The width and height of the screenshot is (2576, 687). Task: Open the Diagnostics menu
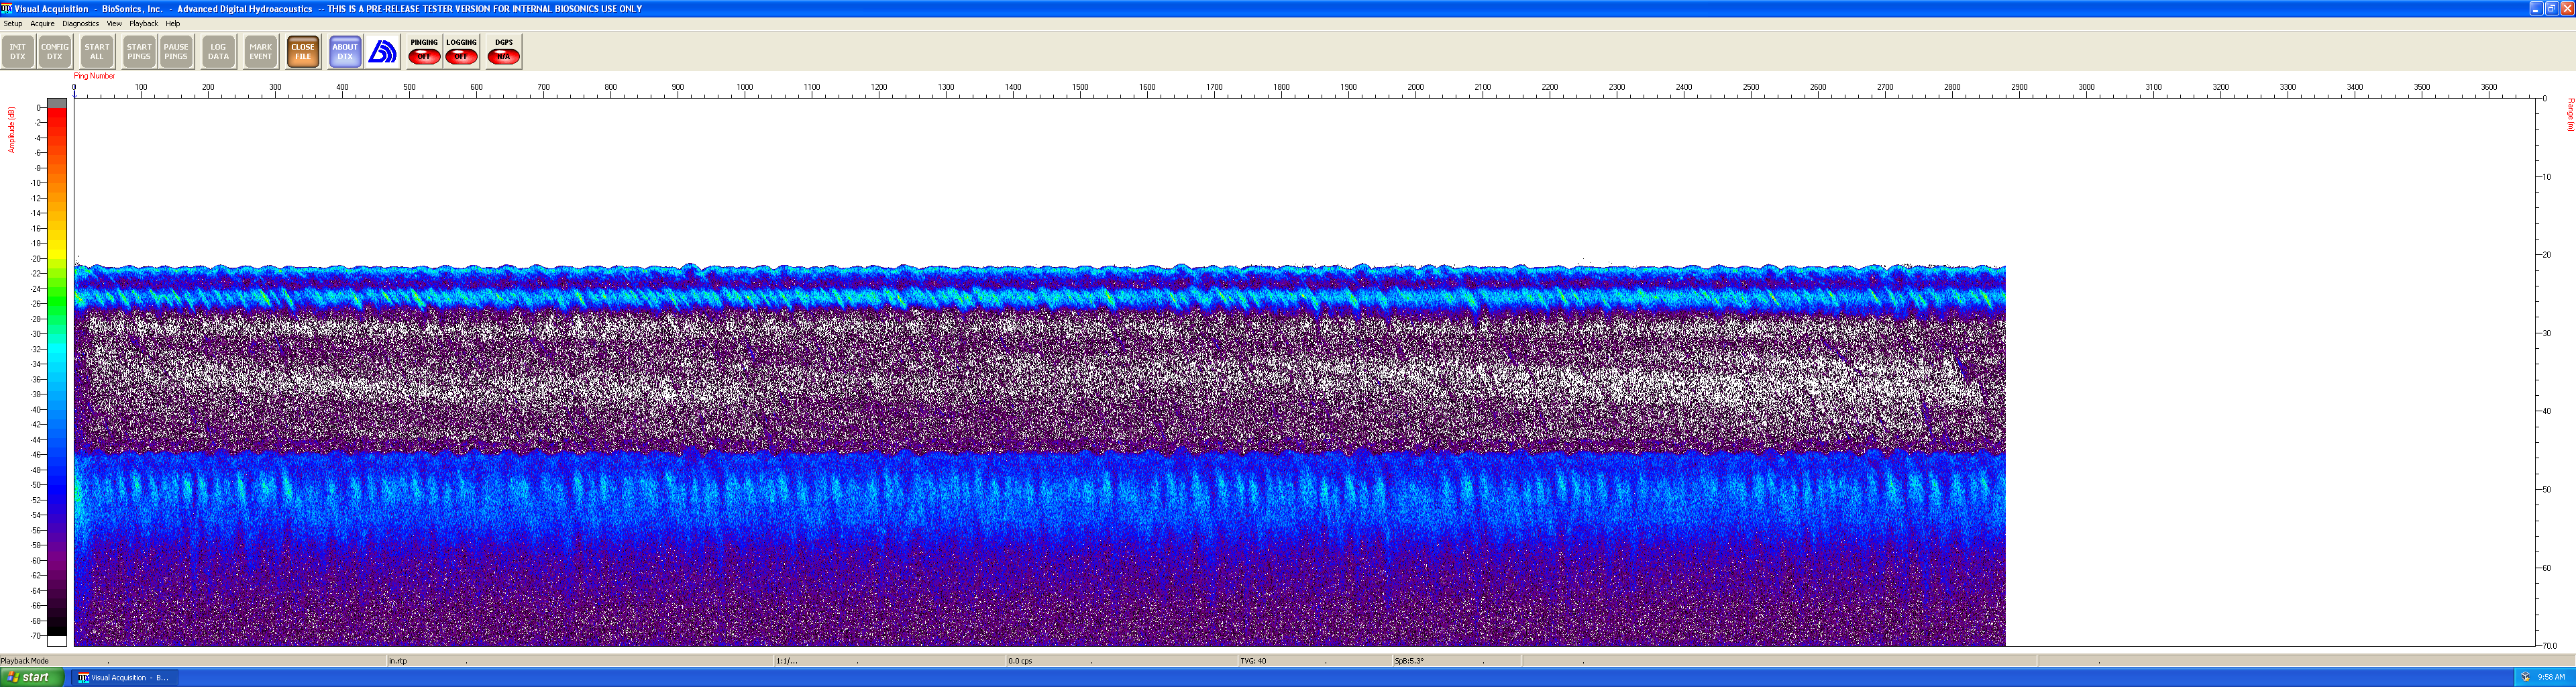(80, 24)
